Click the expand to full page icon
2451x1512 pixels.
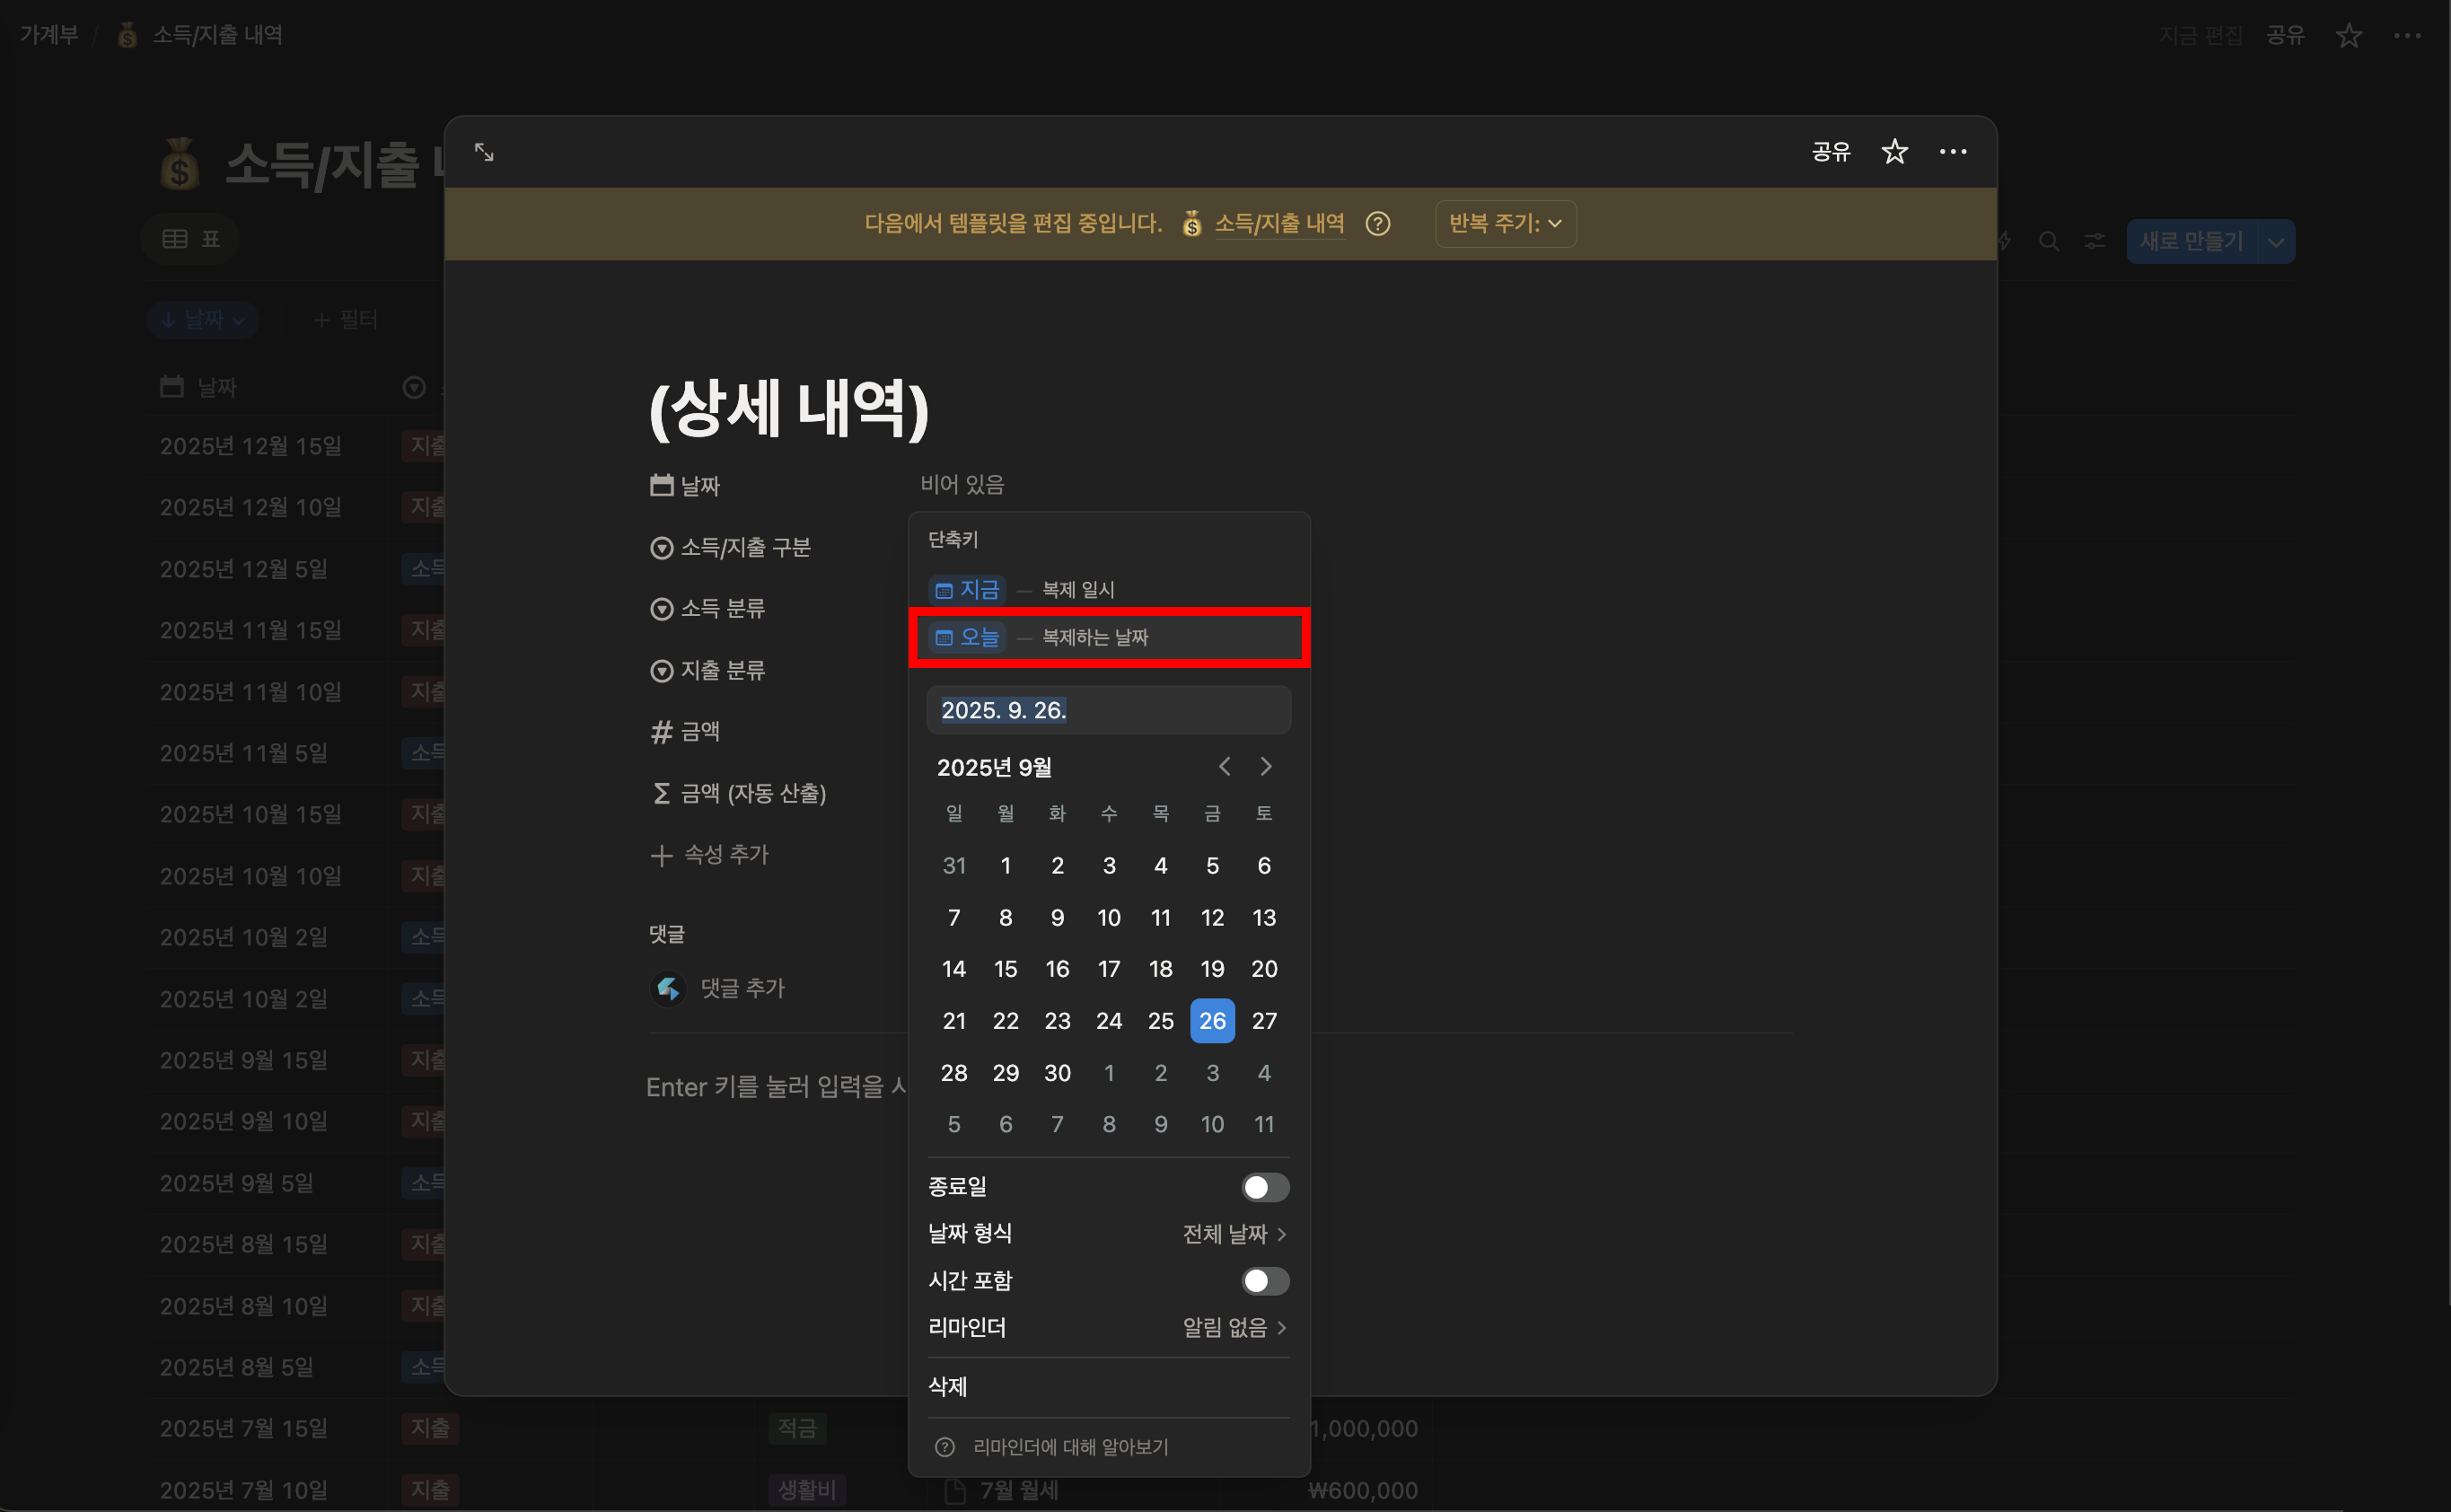coord(484,152)
